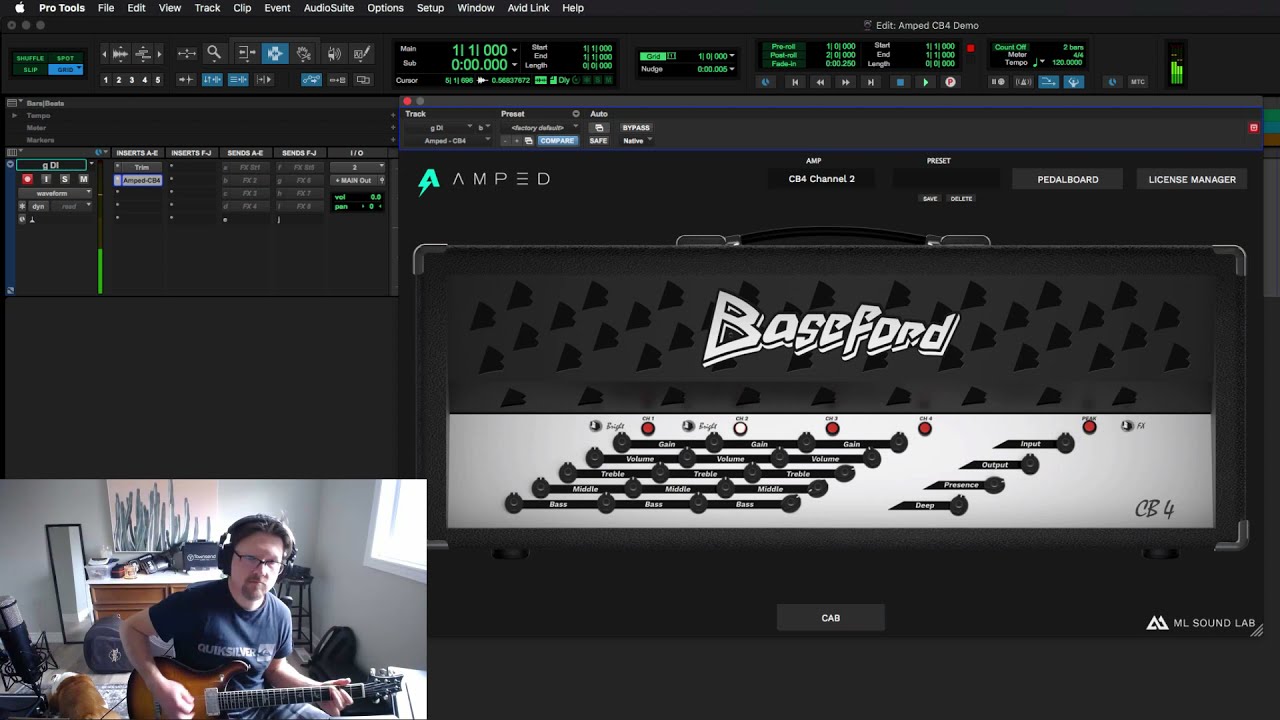Open the Main counter format dropdown
The height and width of the screenshot is (720, 1280).
pyautogui.click(x=515, y=50)
